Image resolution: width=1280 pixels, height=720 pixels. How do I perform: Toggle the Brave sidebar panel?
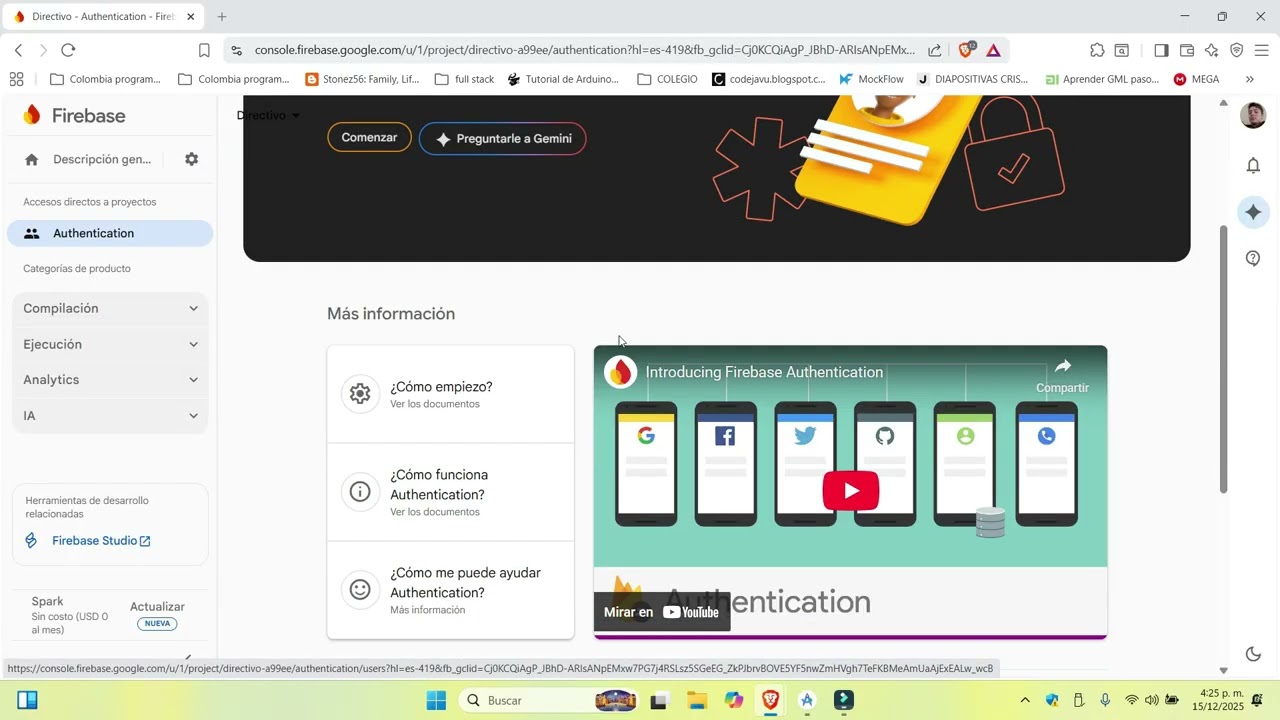point(1161,50)
